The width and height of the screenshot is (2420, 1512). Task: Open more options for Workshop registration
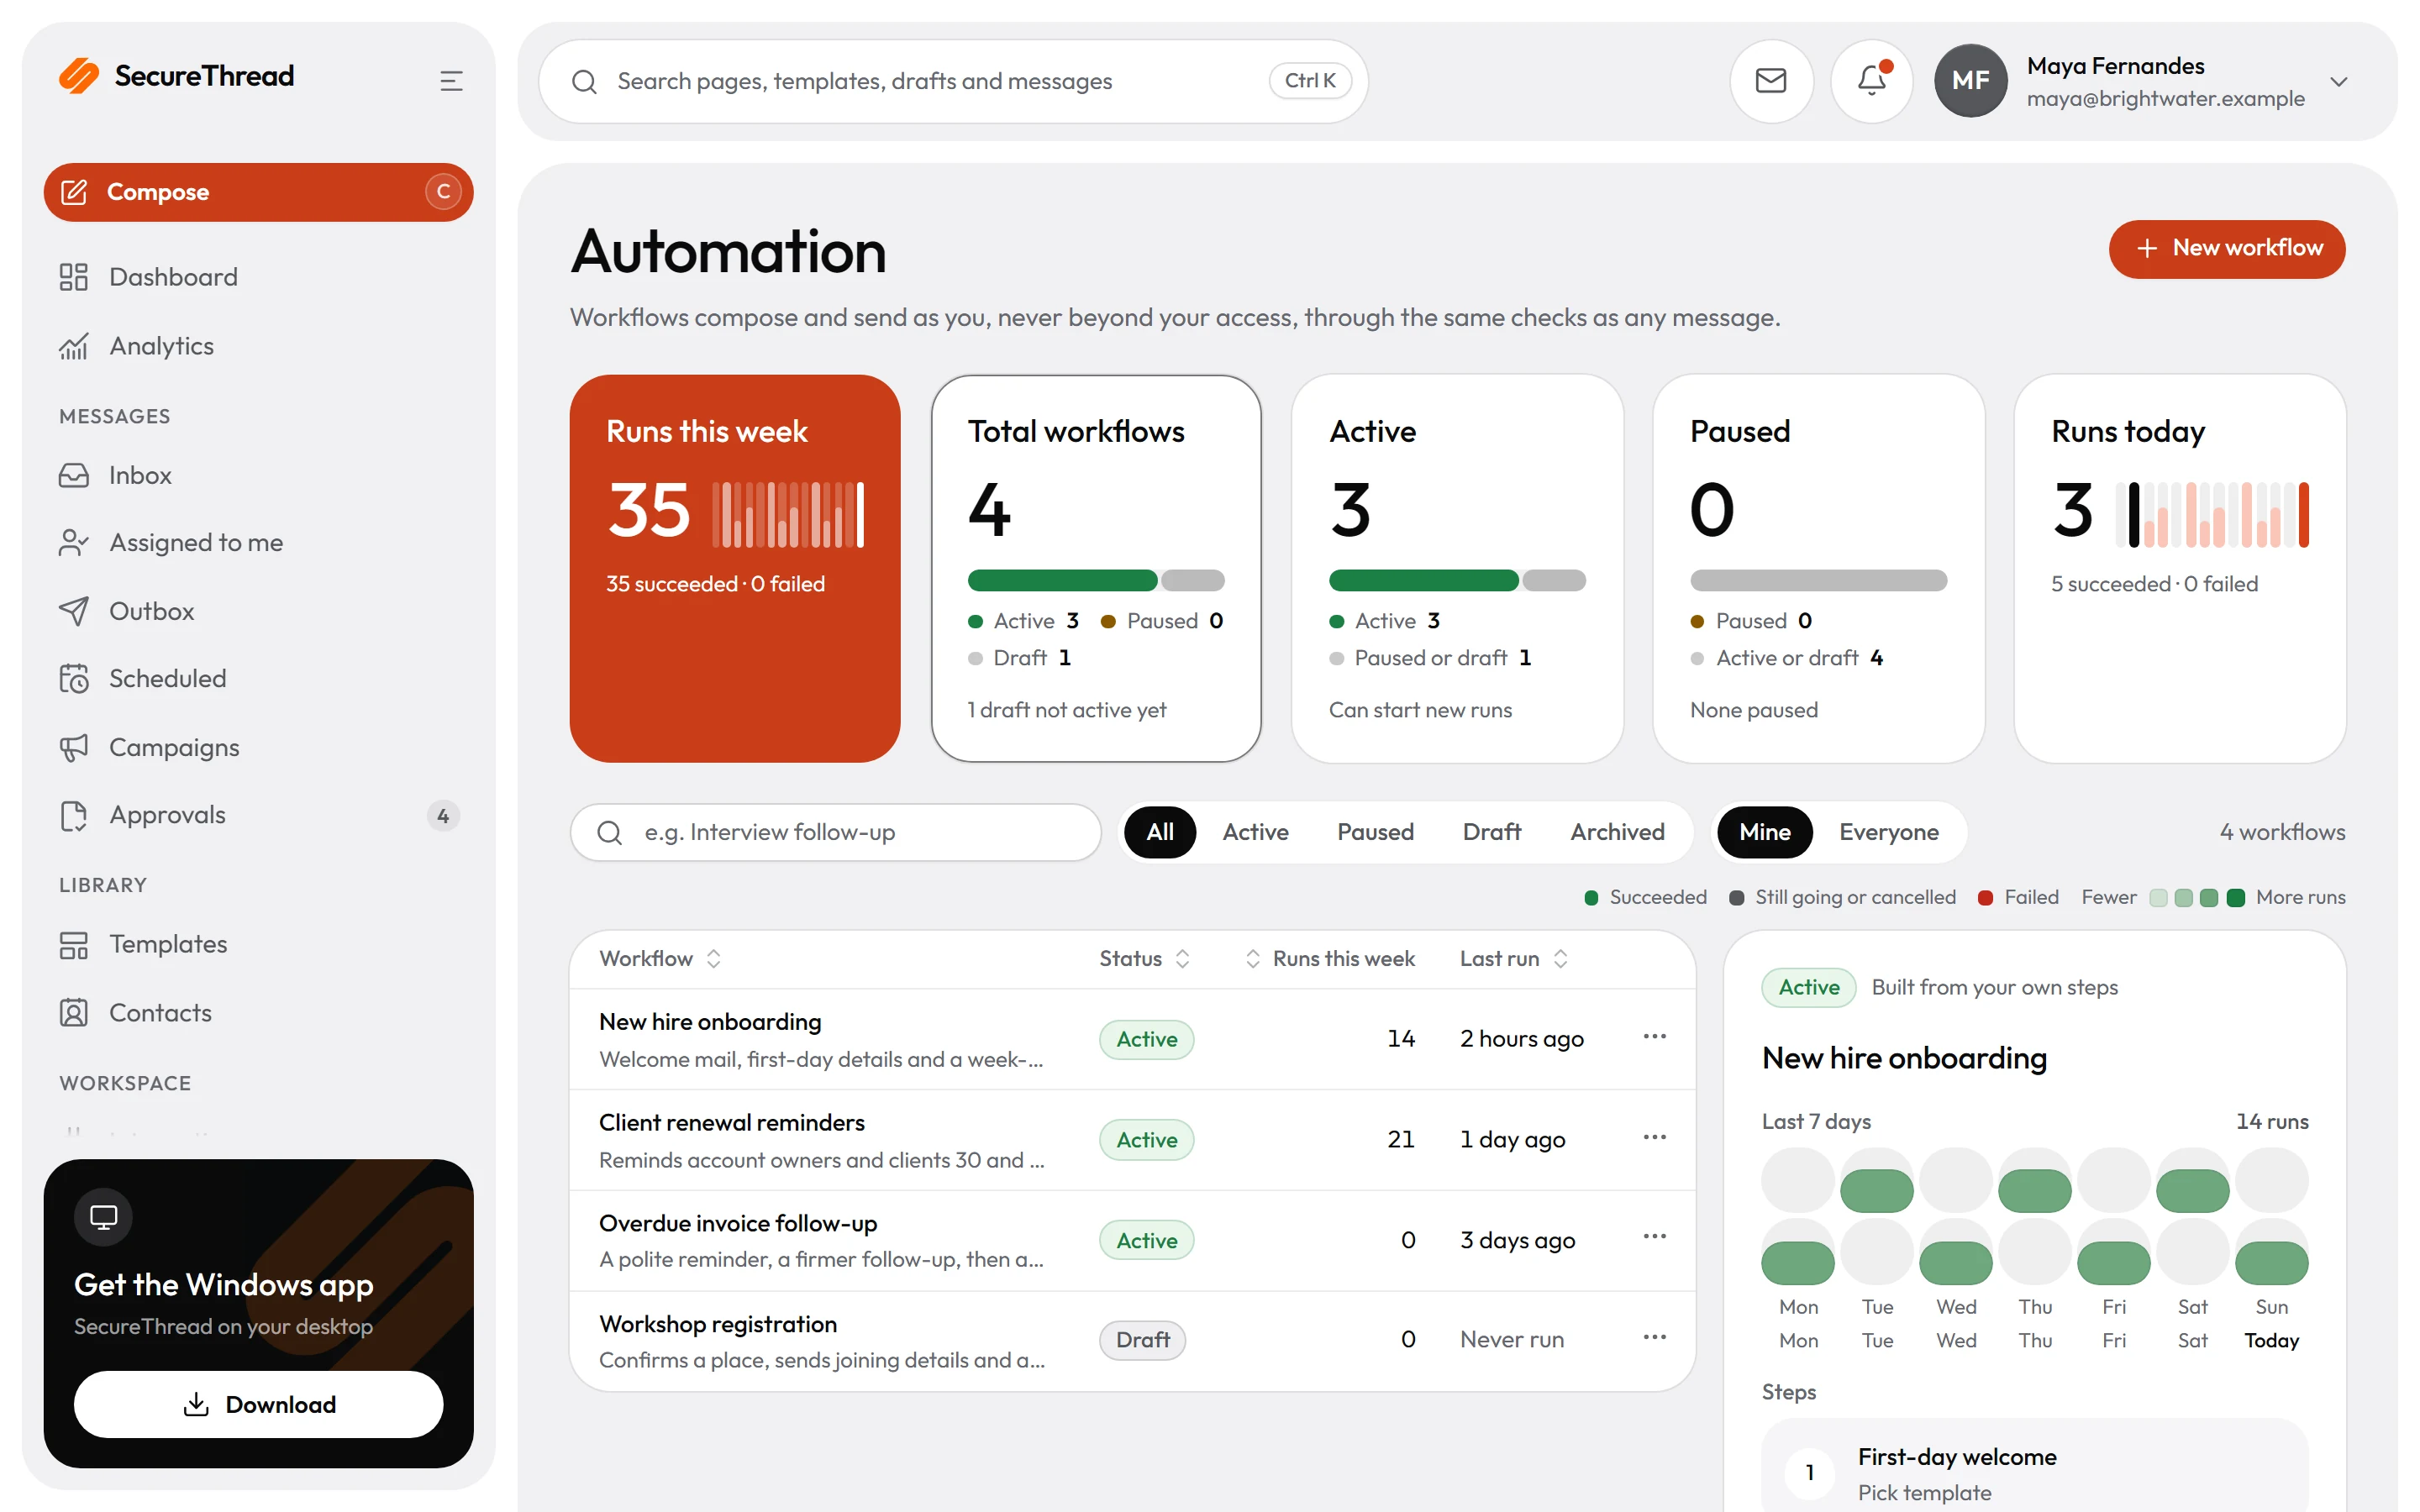tap(1654, 1337)
